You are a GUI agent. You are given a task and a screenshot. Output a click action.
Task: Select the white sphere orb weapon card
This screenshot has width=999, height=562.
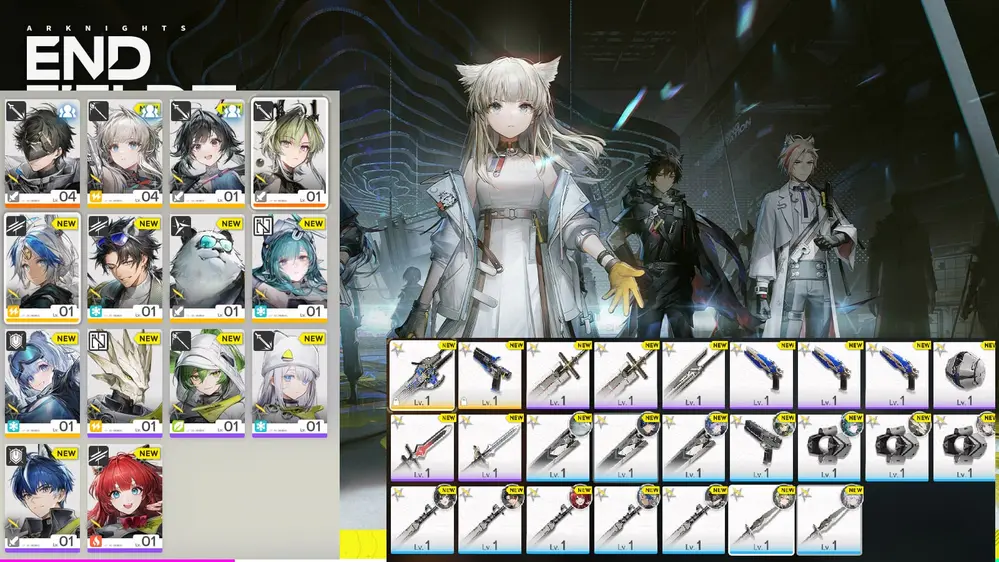pyautogui.click(x=964, y=373)
